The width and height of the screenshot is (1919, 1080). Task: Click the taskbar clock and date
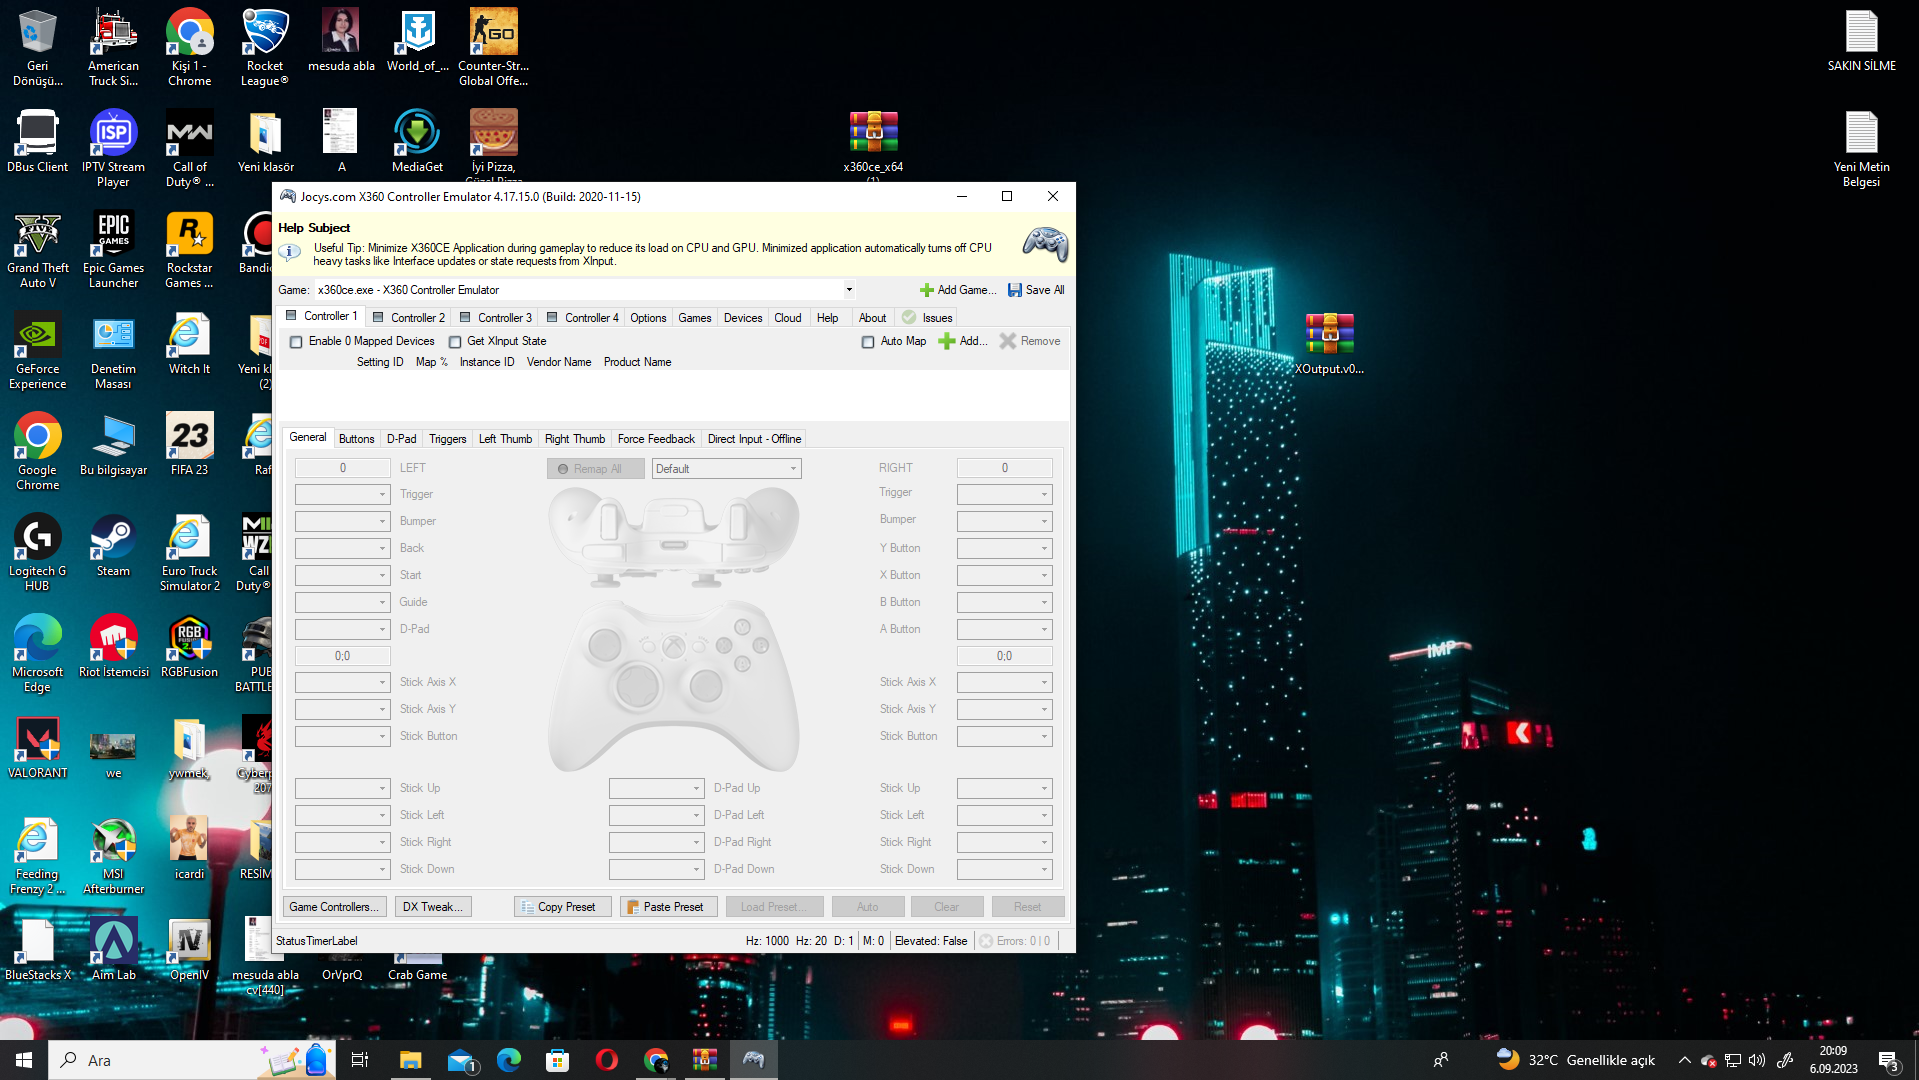tap(1833, 1060)
